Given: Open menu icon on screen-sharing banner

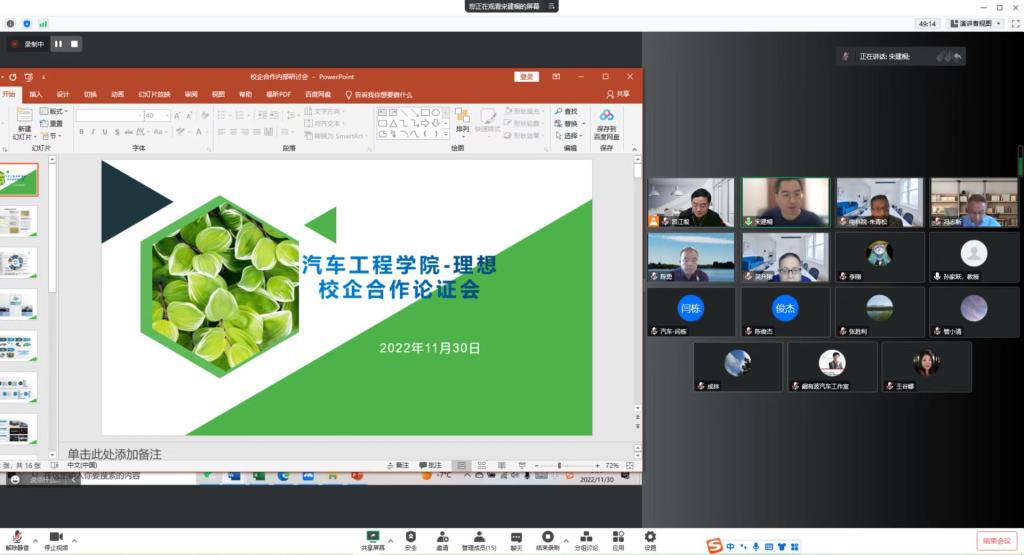Looking at the screenshot, I should coord(551,6).
